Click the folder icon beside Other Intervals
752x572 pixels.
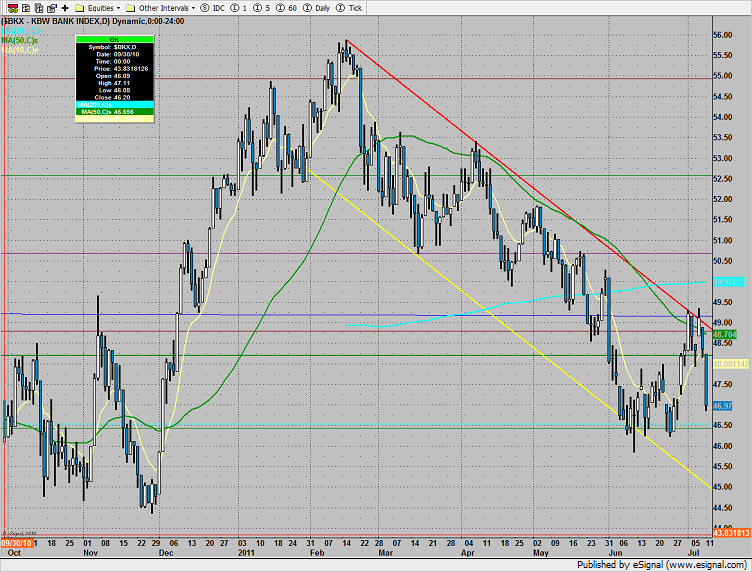130,8
